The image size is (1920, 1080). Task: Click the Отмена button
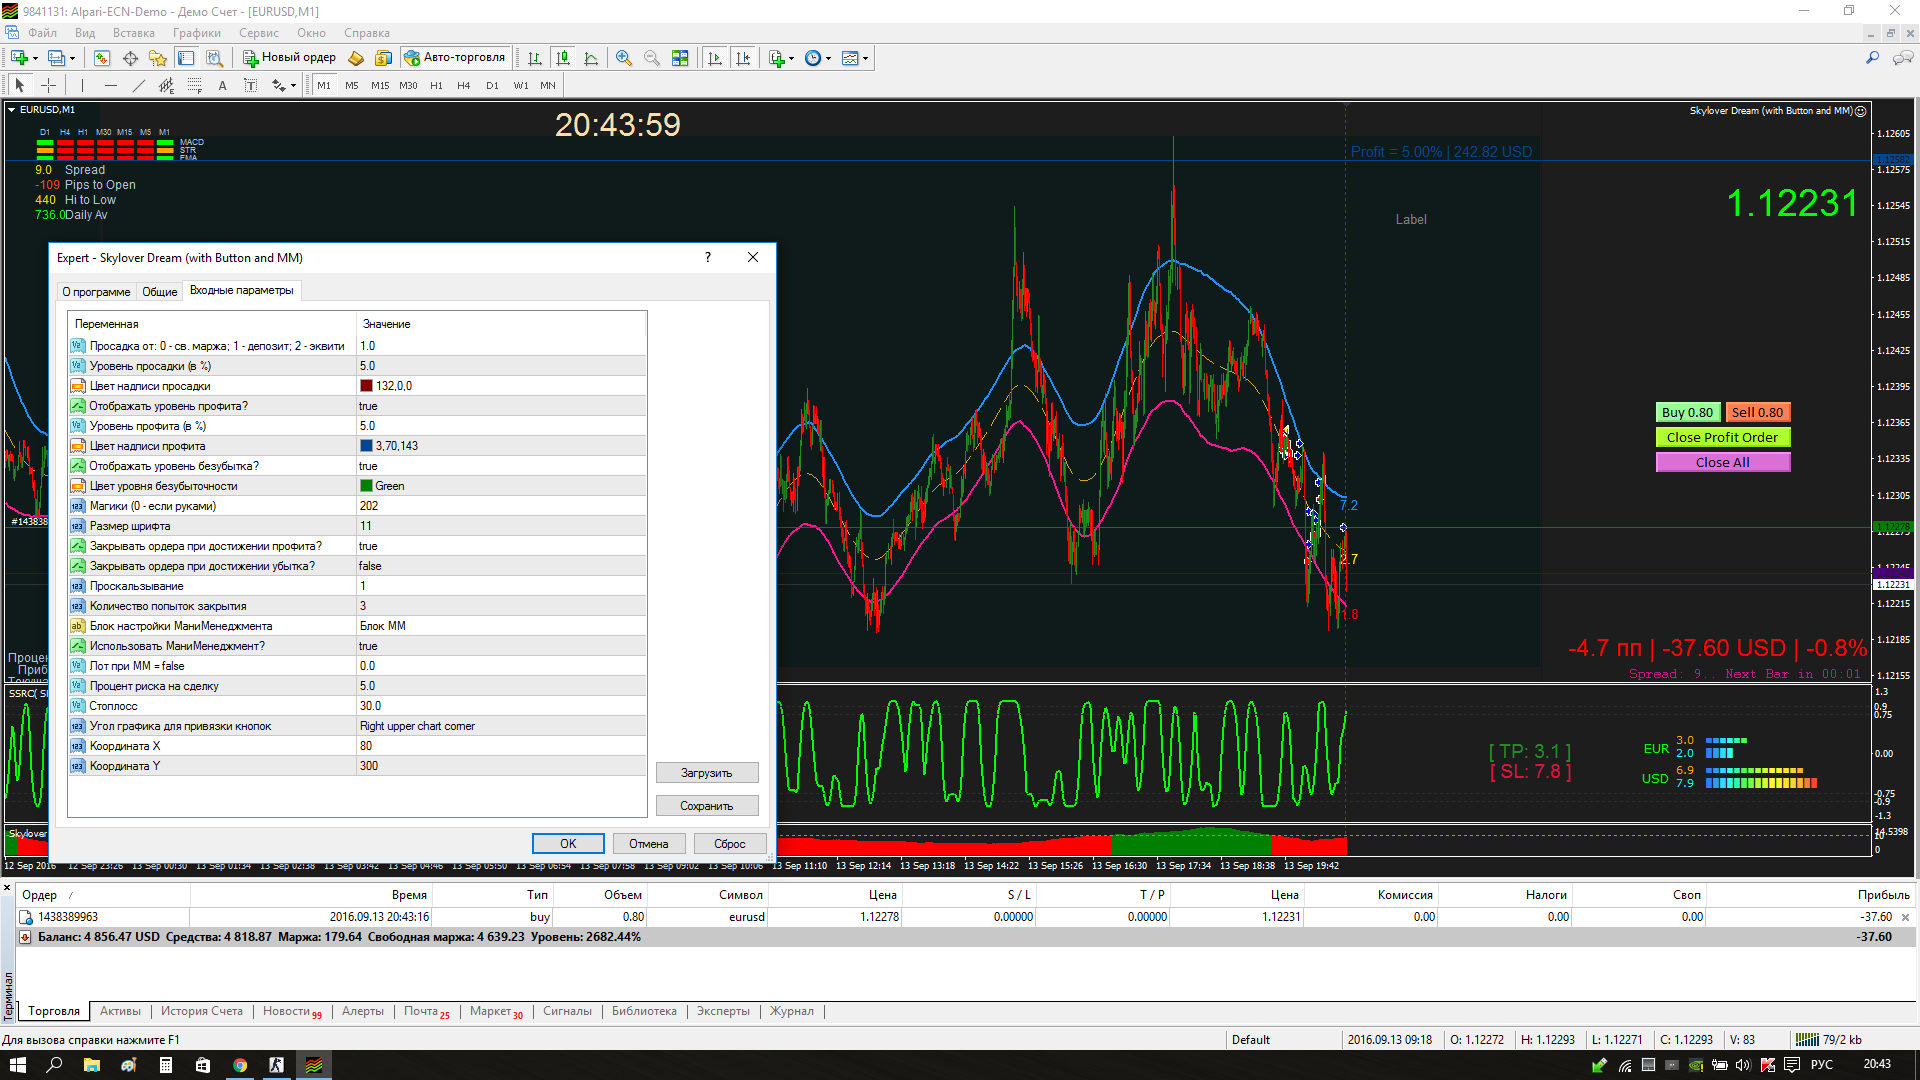[x=649, y=844]
